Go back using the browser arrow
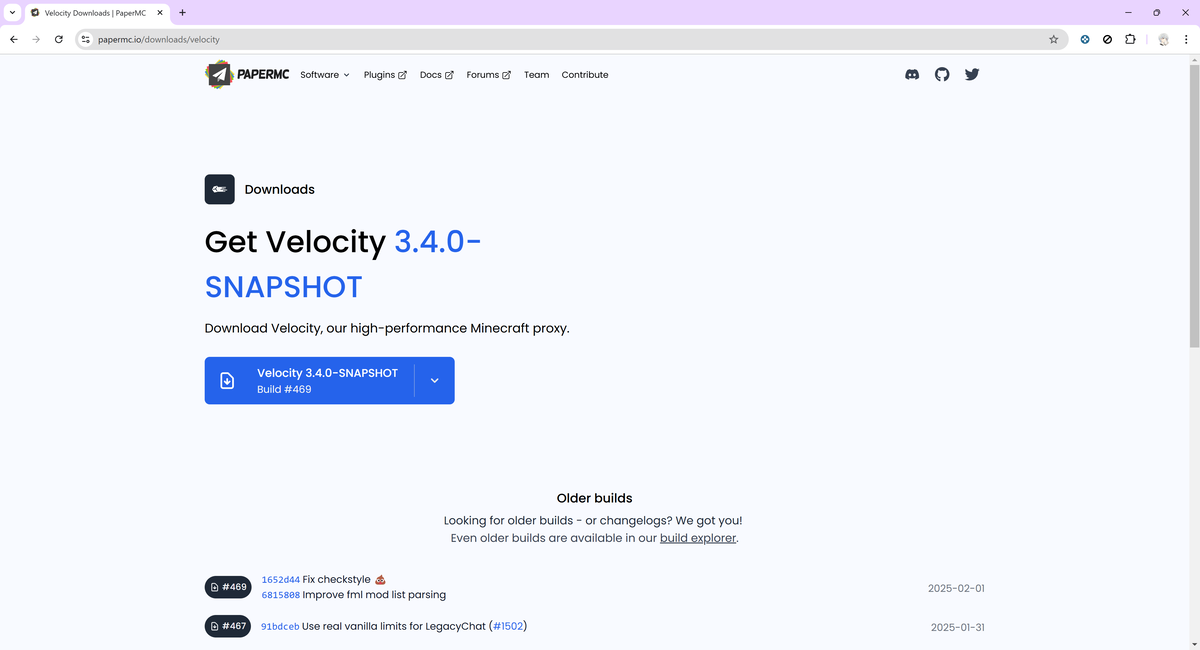The width and height of the screenshot is (1200, 650). 13,39
